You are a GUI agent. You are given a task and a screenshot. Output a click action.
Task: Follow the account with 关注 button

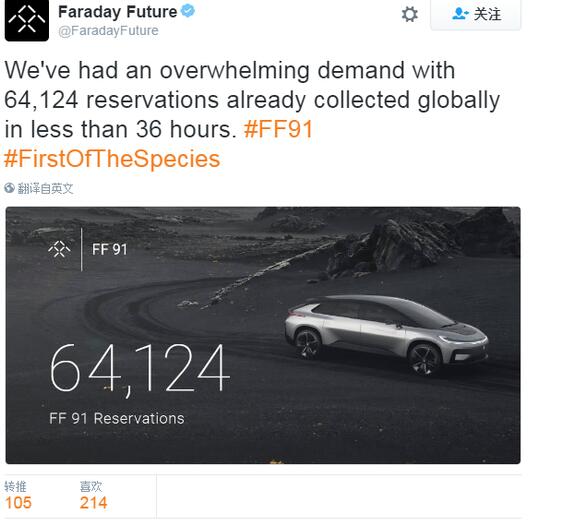[x=476, y=15]
